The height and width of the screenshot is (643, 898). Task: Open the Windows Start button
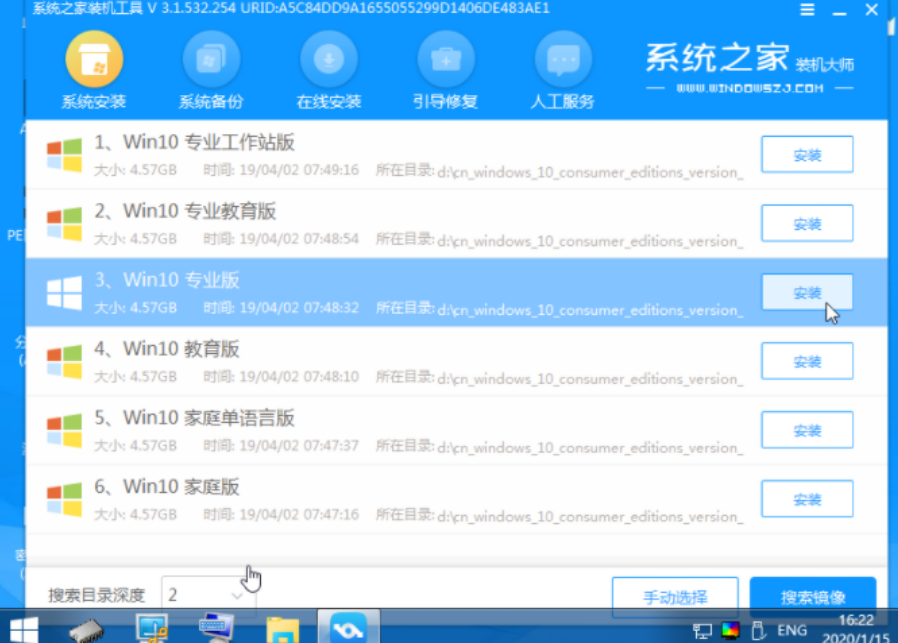coord(23,629)
